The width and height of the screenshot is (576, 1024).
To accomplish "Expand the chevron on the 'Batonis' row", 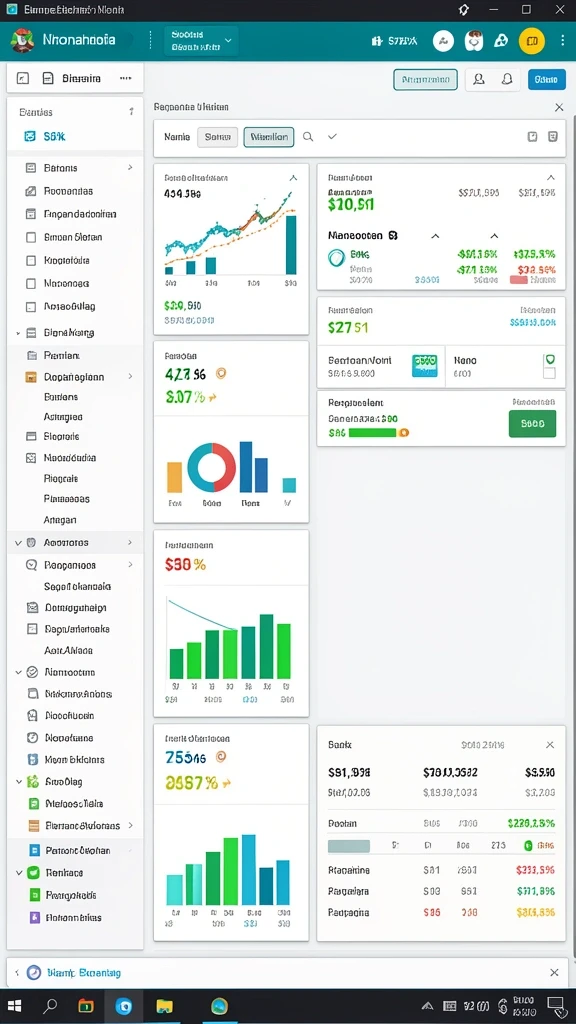I will point(130,168).
